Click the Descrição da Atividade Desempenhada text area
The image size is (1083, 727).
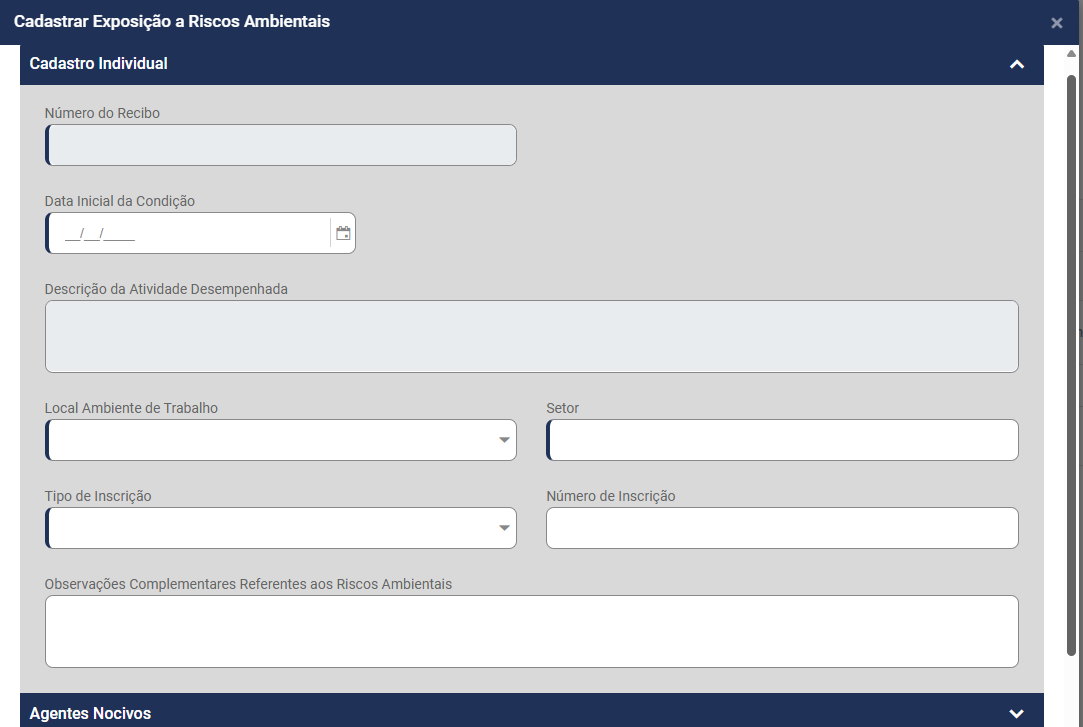point(531,336)
